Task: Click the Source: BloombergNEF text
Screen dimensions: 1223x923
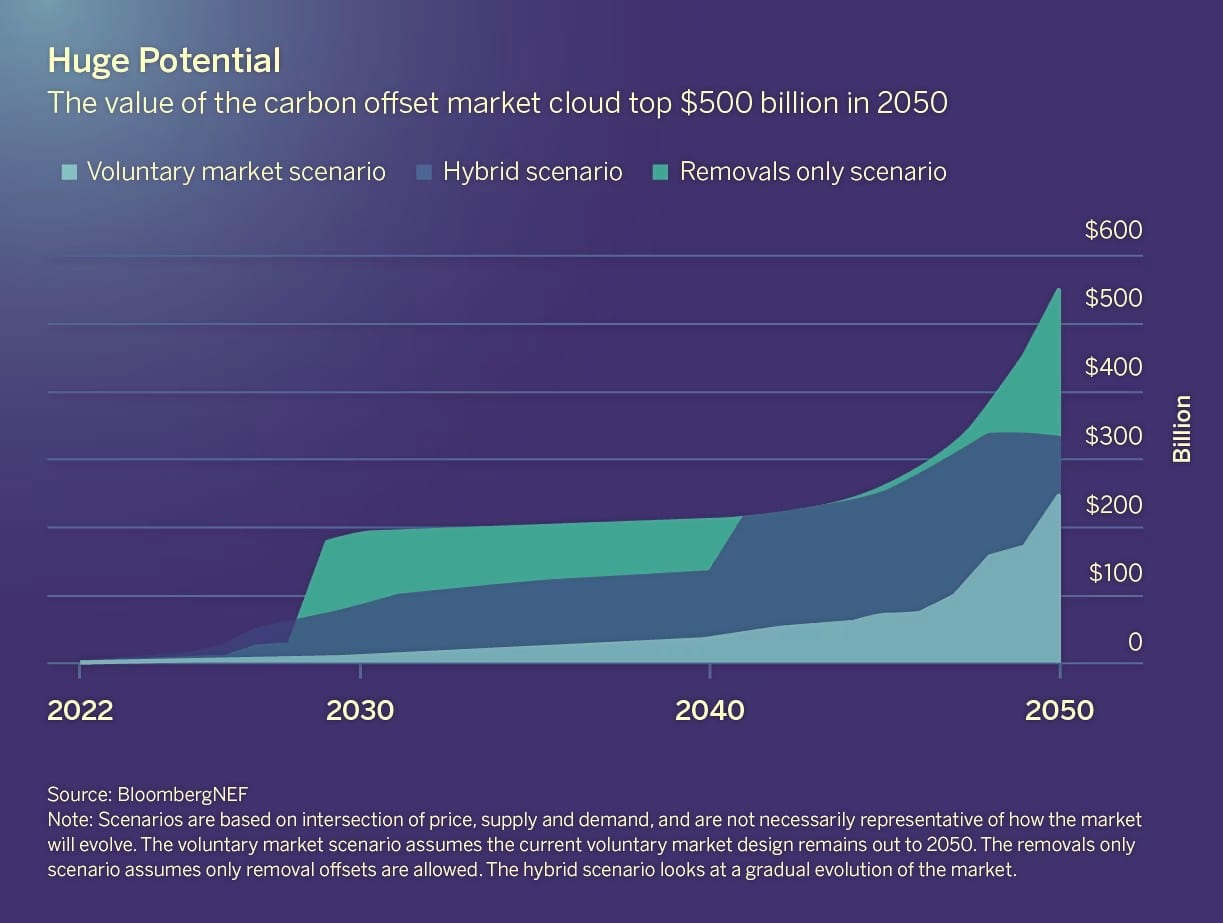Action: (x=147, y=795)
